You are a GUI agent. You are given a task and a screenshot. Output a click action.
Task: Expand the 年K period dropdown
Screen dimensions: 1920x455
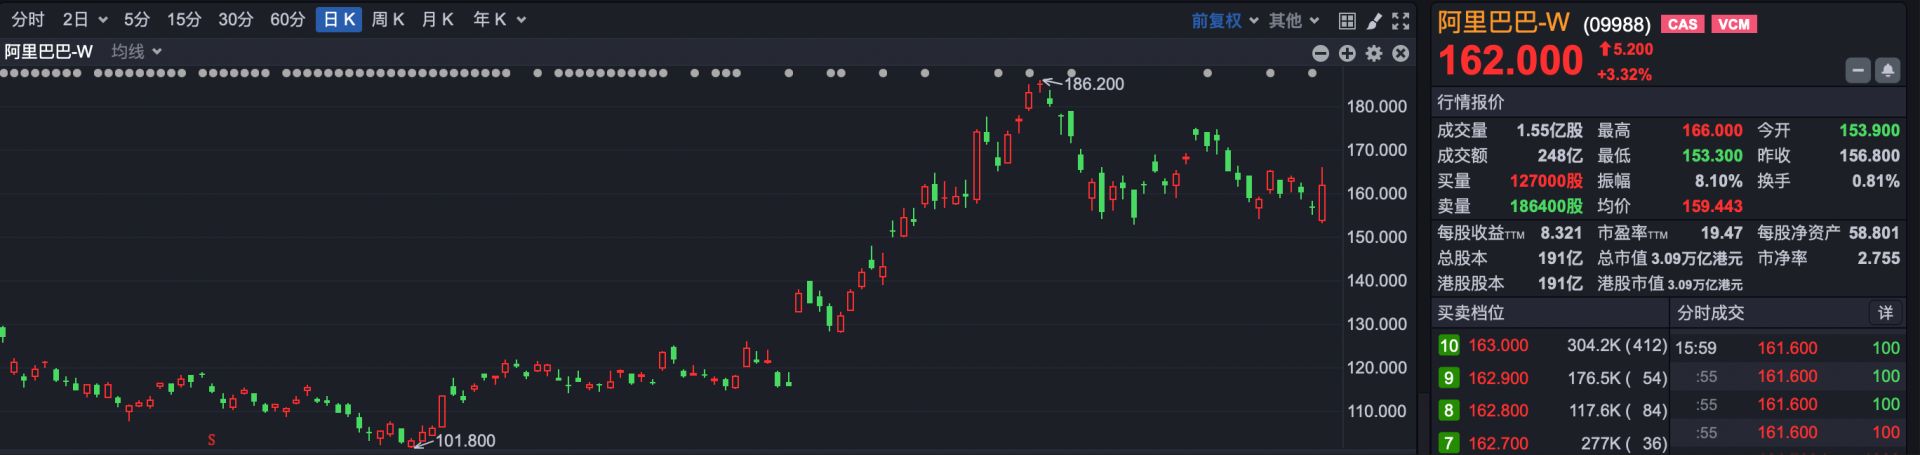coord(499,20)
